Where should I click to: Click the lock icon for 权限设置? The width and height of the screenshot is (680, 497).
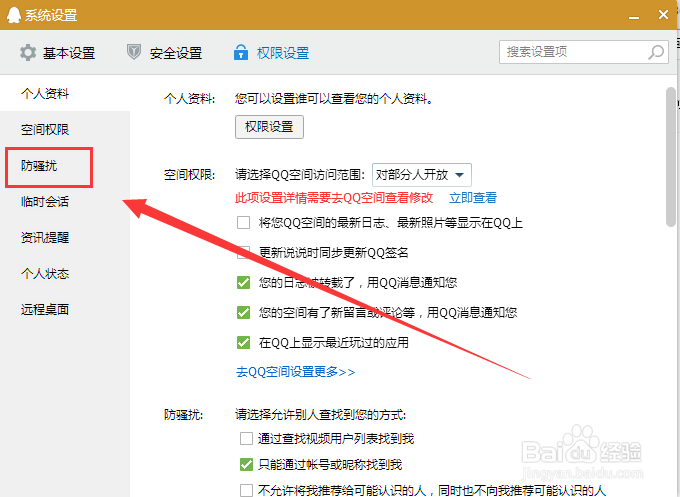point(241,52)
